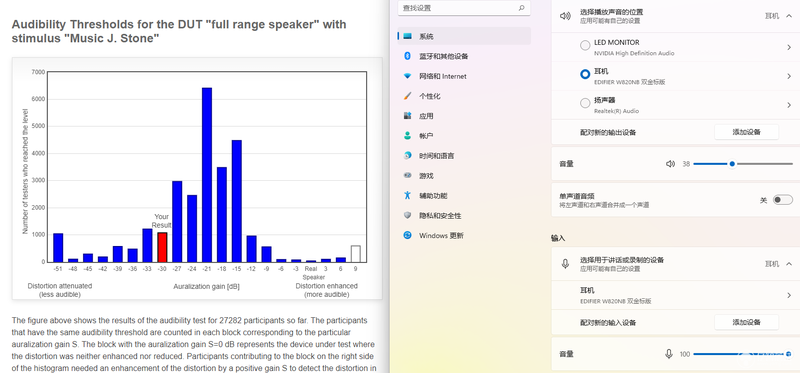Click the accessibility figure icon for 辅助功能
The height and width of the screenshot is (373, 800).
point(407,195)
